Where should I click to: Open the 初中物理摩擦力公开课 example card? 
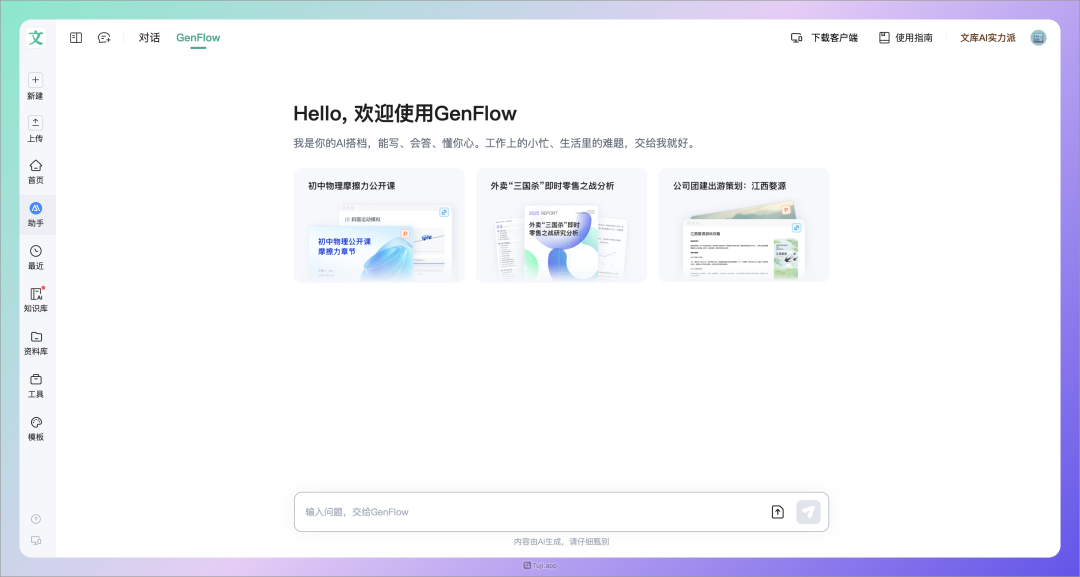point(379,224)
